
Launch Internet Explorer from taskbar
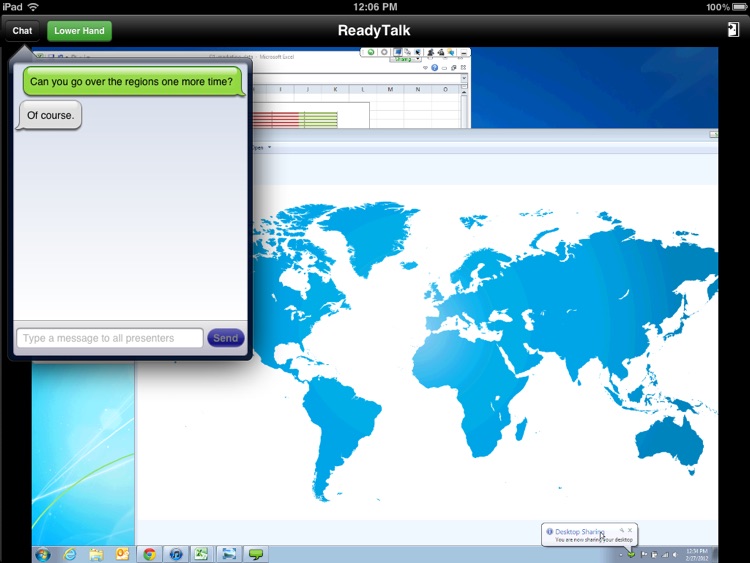70,554
